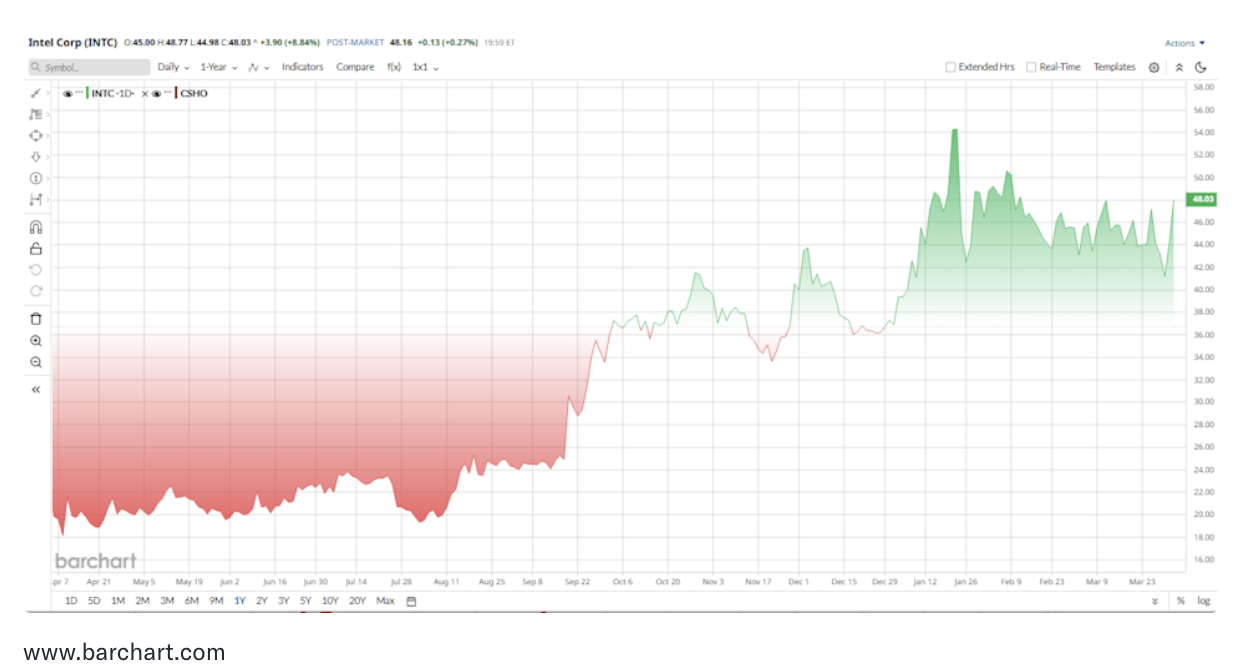
Task: Switch to dark mode moon icon
Action: (x=1201, y=67)
